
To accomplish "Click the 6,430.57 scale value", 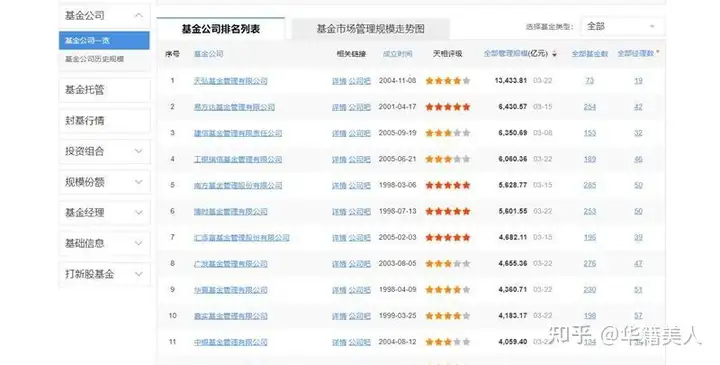I will point(512,107).
